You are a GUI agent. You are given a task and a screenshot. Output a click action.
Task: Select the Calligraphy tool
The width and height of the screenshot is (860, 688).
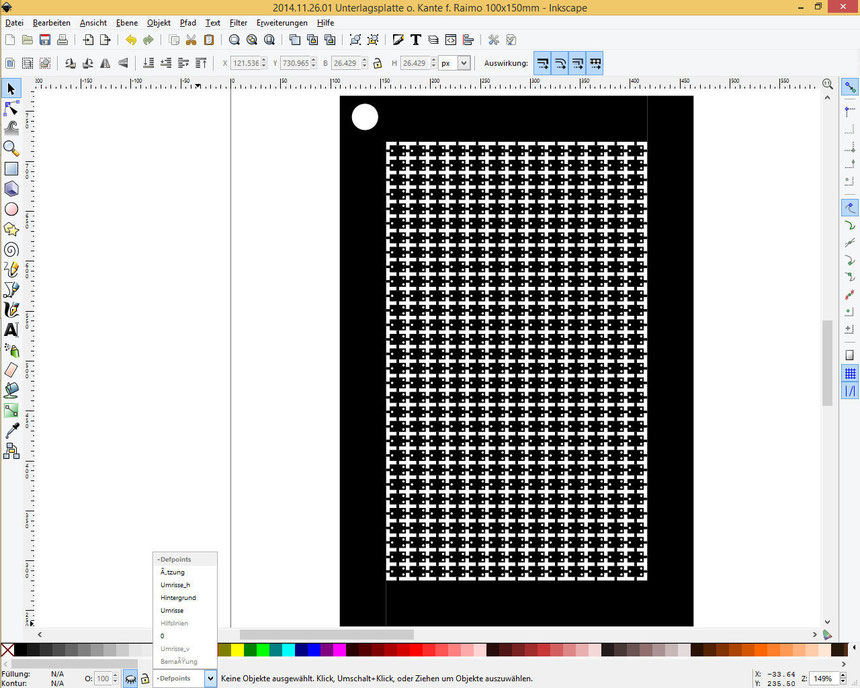[x=11, y=309]
